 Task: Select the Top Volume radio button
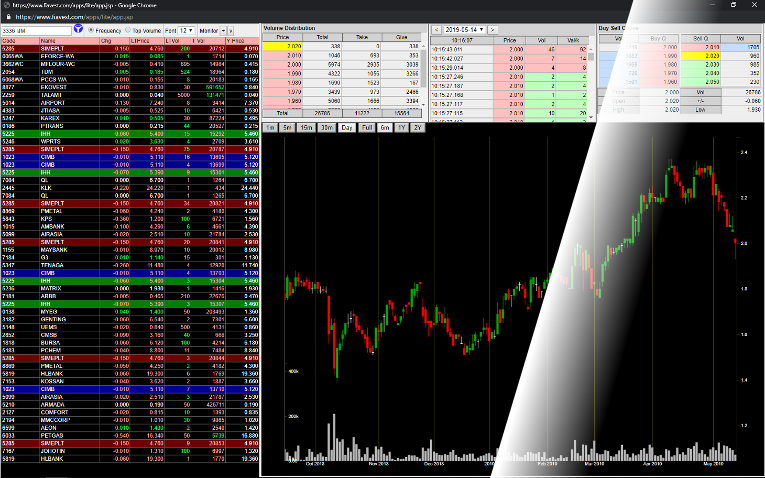(x=128, y=30)
